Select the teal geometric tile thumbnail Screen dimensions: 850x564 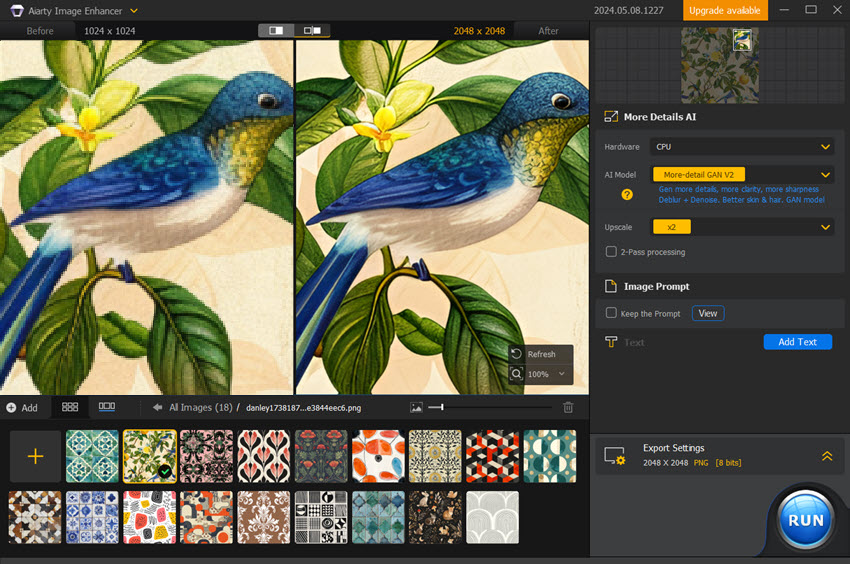92,456
